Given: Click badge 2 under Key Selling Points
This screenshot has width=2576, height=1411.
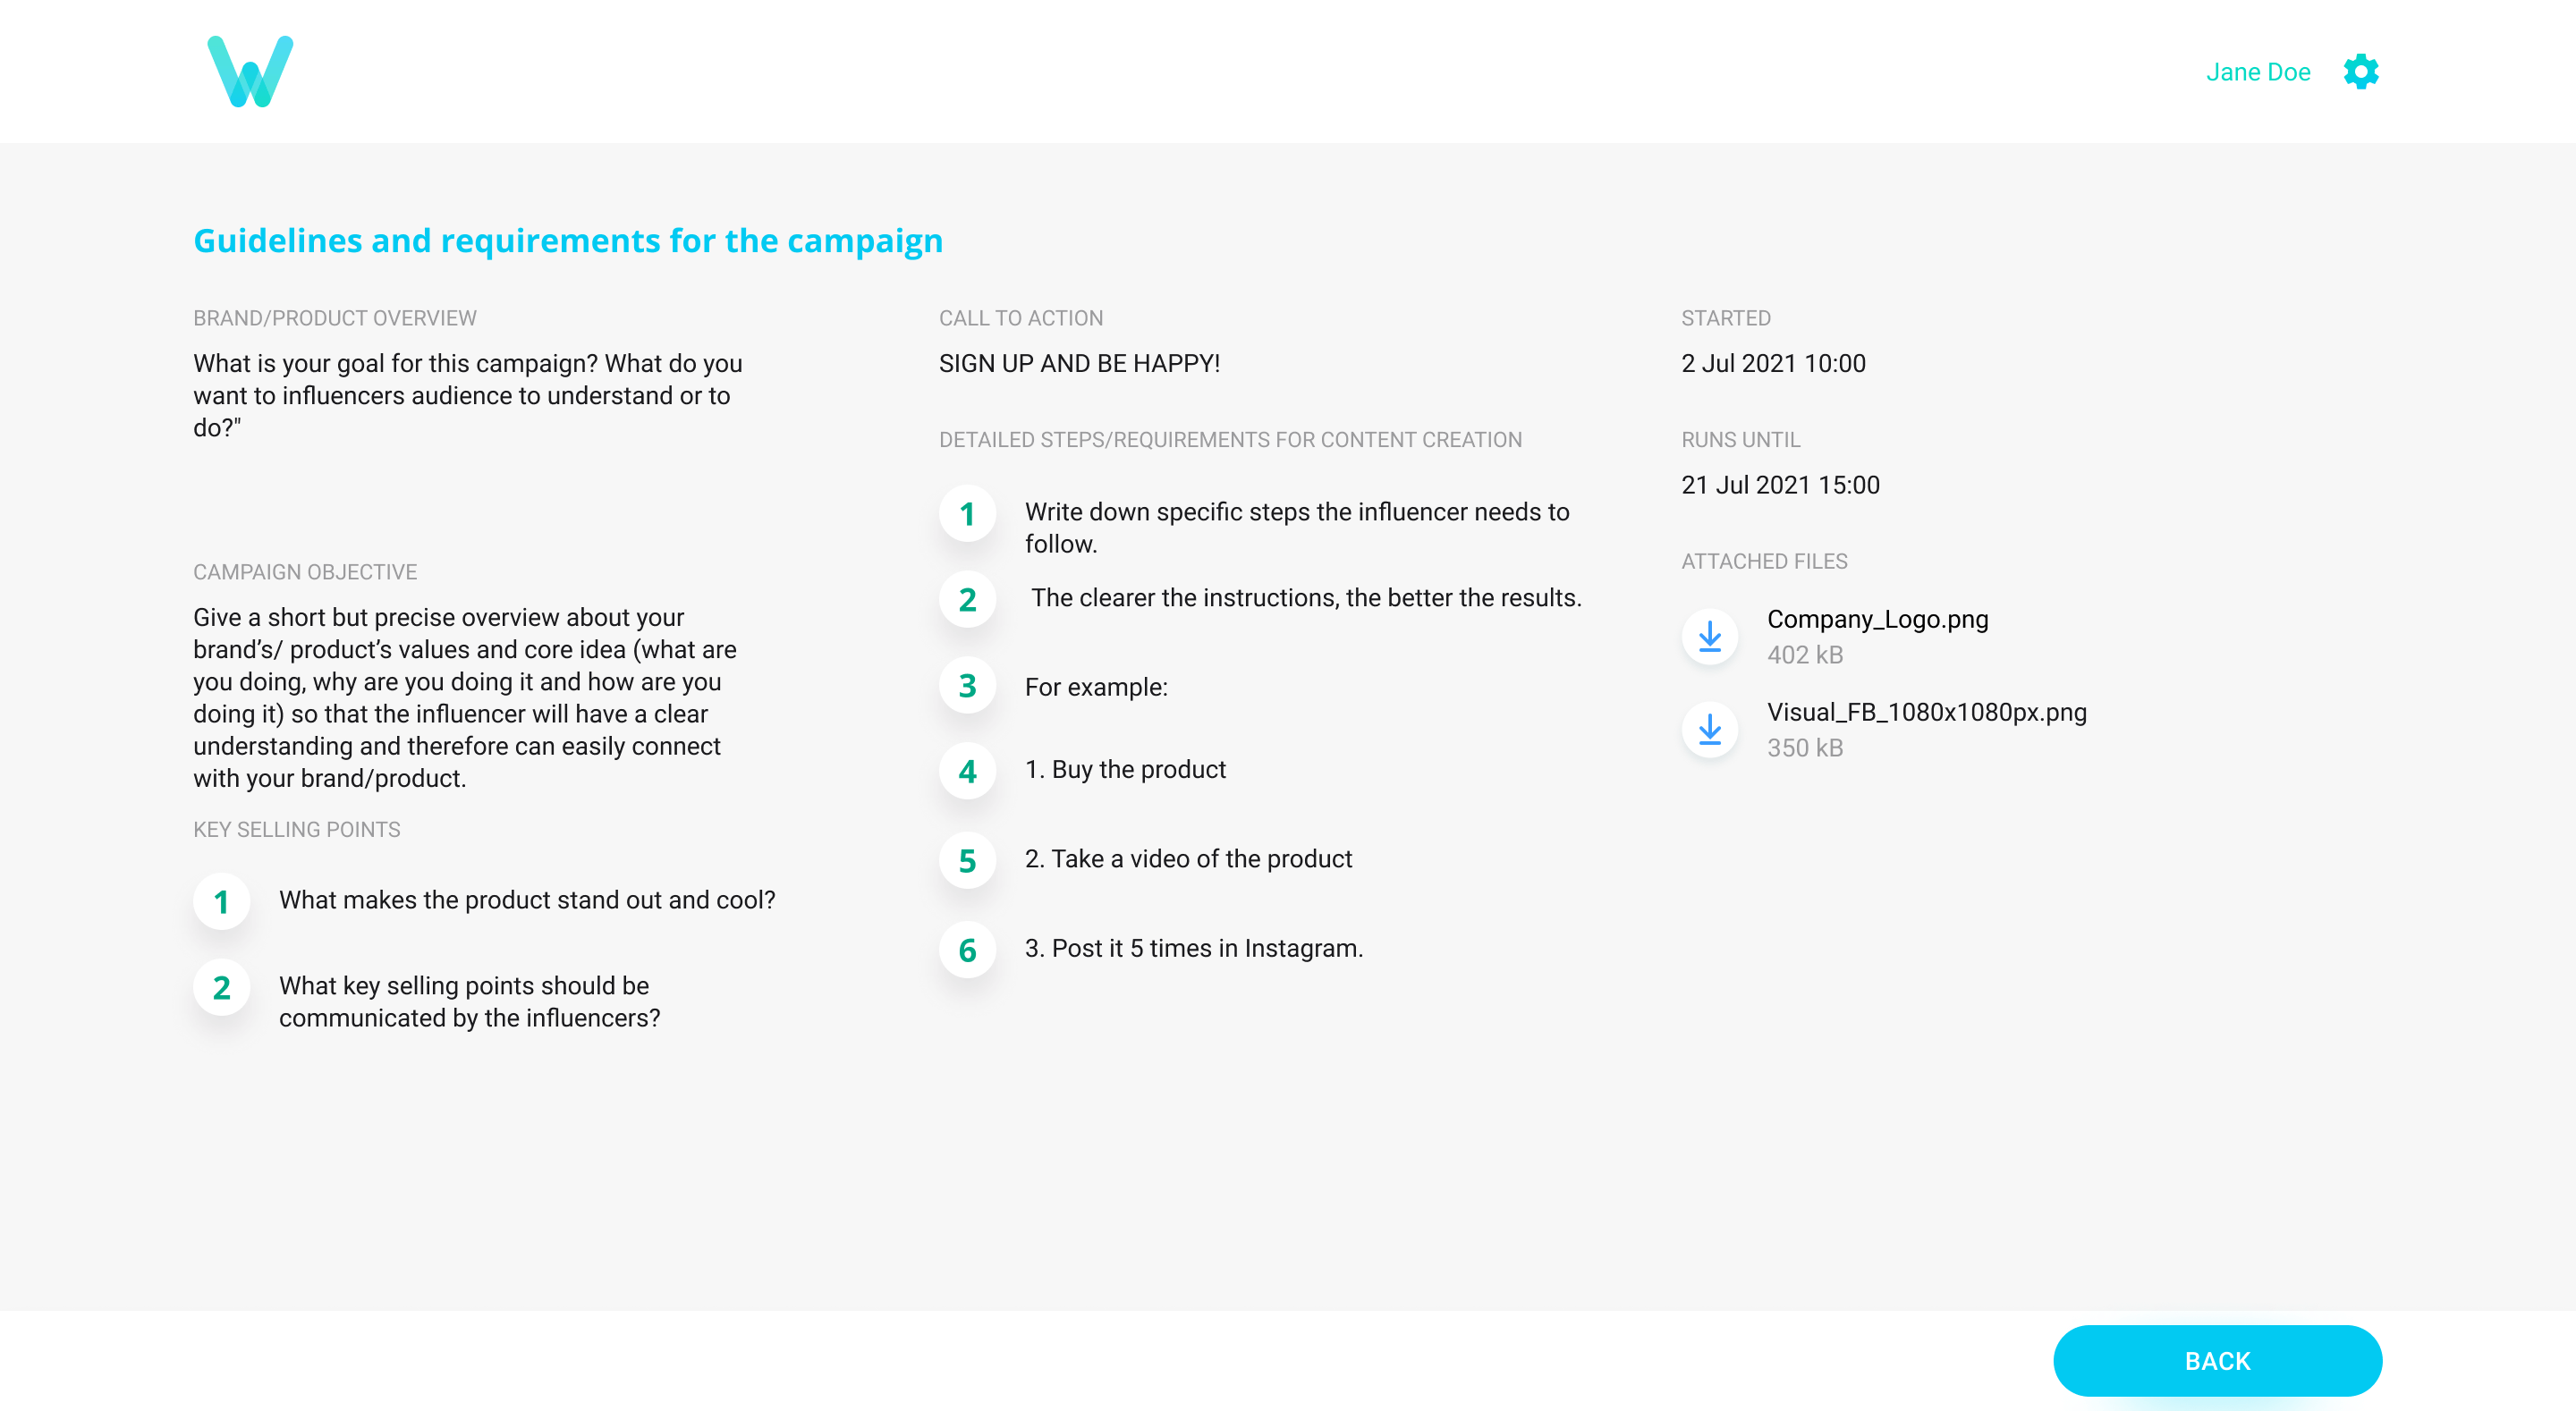Looking at the screenshot, I should point(221,988).
